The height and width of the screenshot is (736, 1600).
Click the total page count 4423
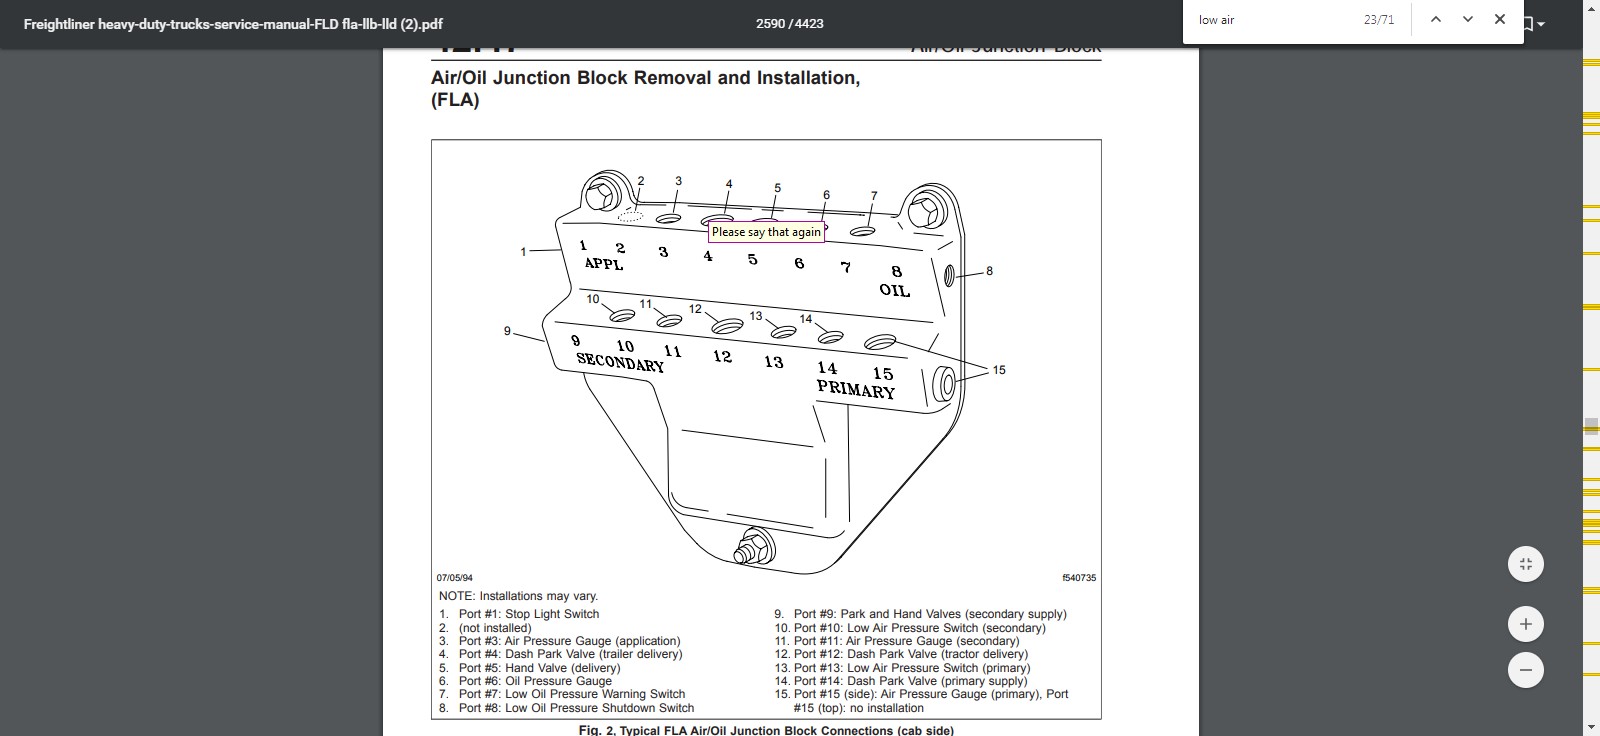tap(808, 23)
